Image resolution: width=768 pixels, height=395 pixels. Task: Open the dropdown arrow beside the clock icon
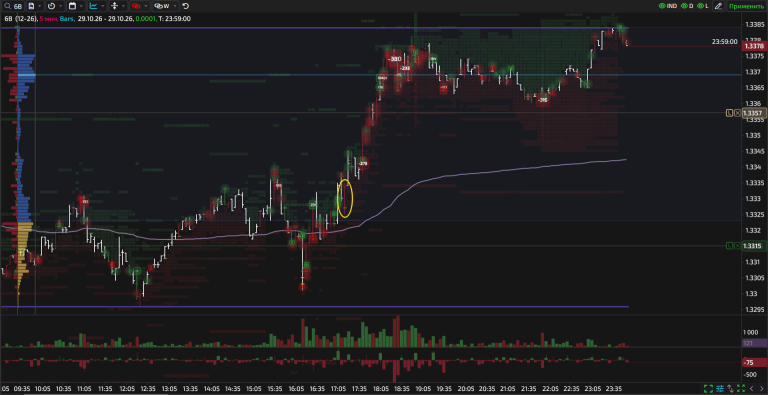click(x=60, y=6)
